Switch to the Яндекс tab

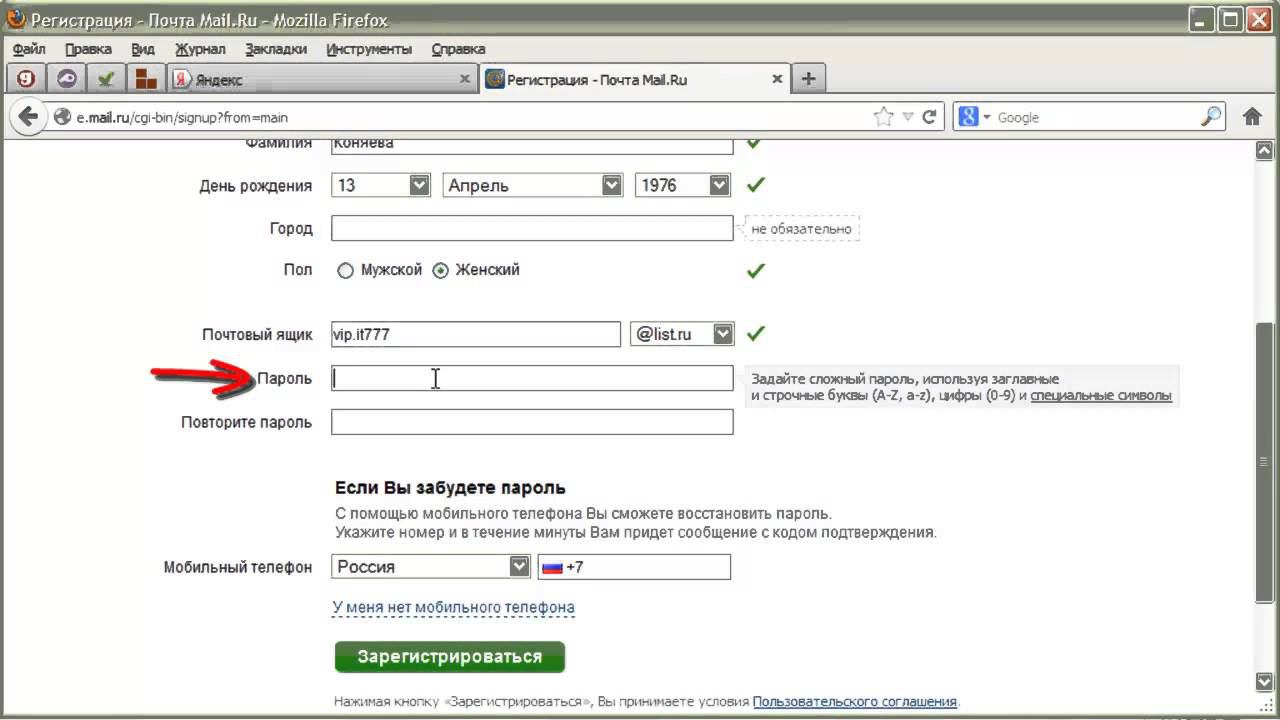(x=322, y=79)
